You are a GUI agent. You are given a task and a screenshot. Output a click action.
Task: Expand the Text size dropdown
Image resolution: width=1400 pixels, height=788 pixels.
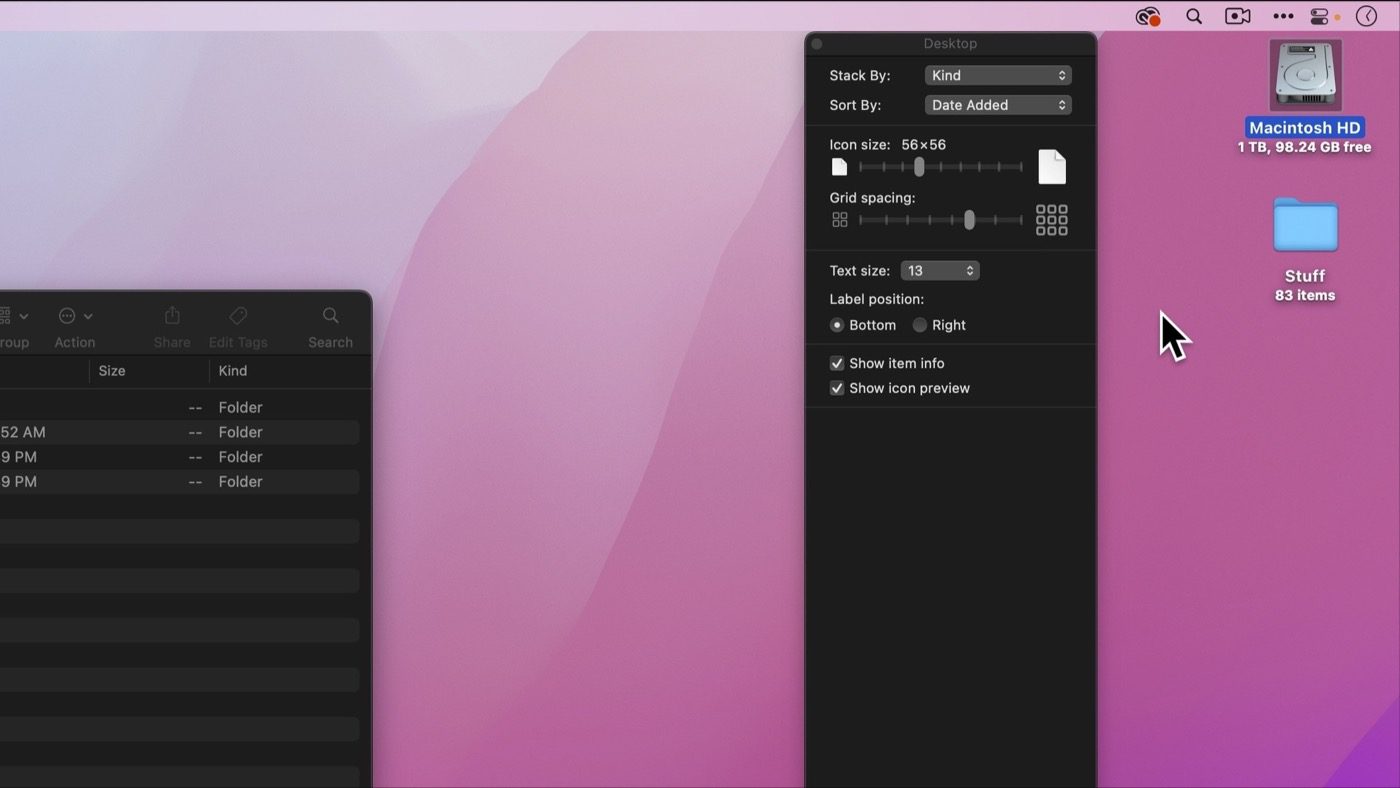click(939, 271)
